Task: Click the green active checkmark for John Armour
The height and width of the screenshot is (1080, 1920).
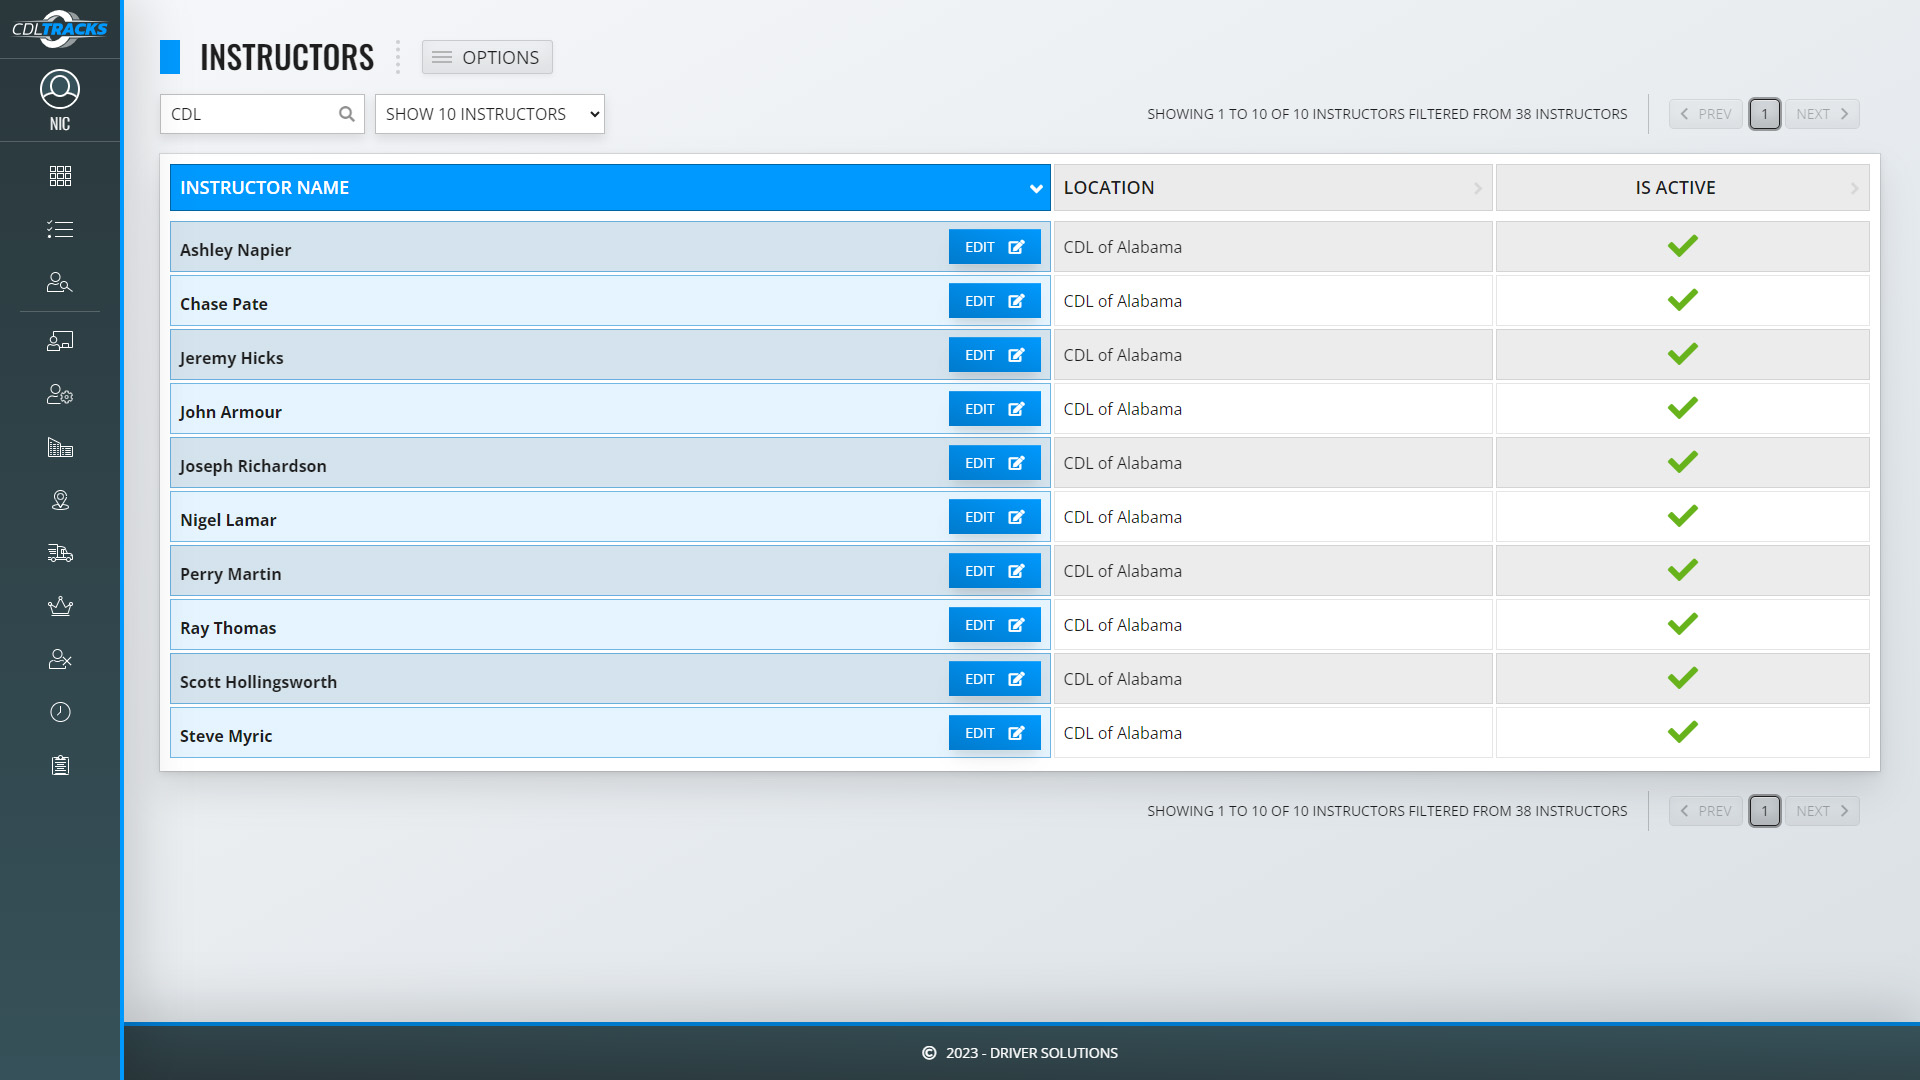Action: (1683, 408)
